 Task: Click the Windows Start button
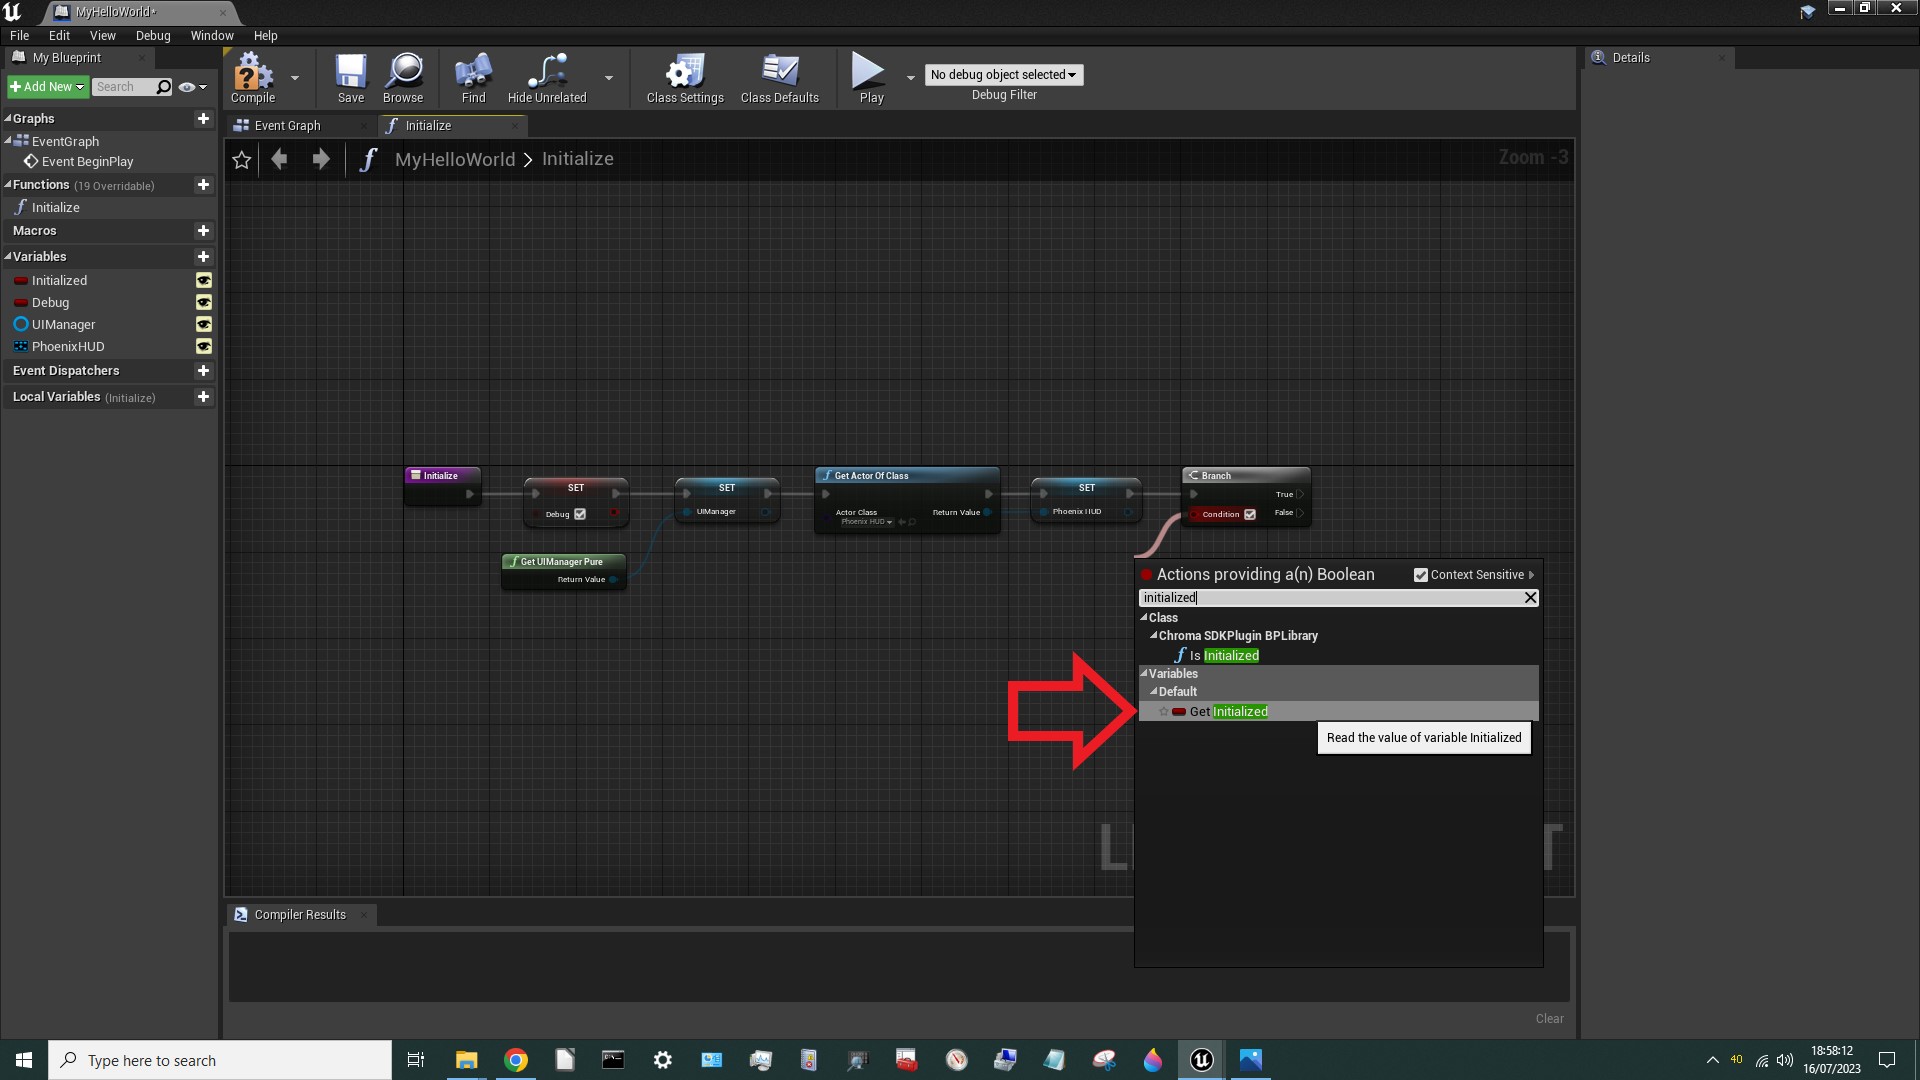coord(24,1060)
